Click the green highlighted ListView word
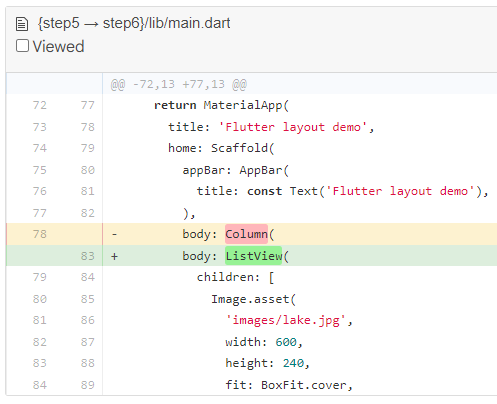Image resolution: width=497 pixels, height=404 pixels. pos(253,256)
